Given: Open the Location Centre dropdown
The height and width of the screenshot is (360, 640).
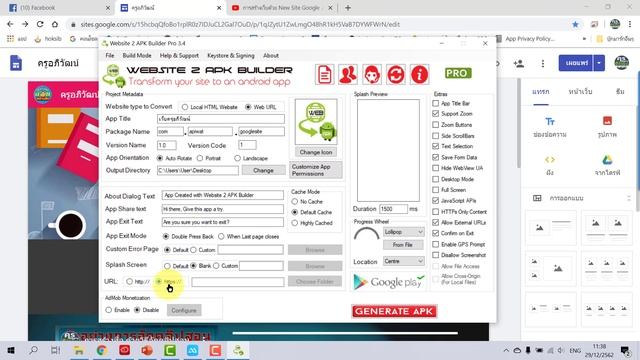Looking at the screenshot, I should click(x=403, y=261).
